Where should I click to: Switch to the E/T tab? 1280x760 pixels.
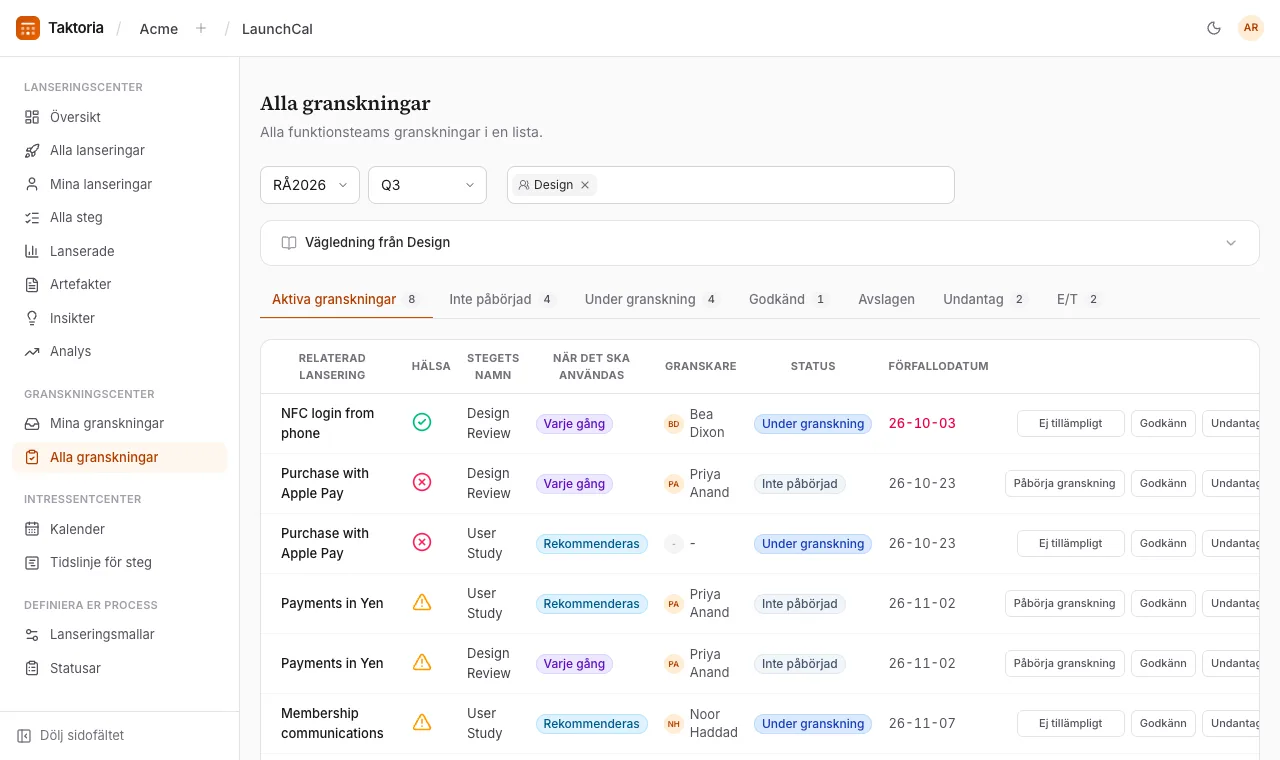pos(1079,299)
